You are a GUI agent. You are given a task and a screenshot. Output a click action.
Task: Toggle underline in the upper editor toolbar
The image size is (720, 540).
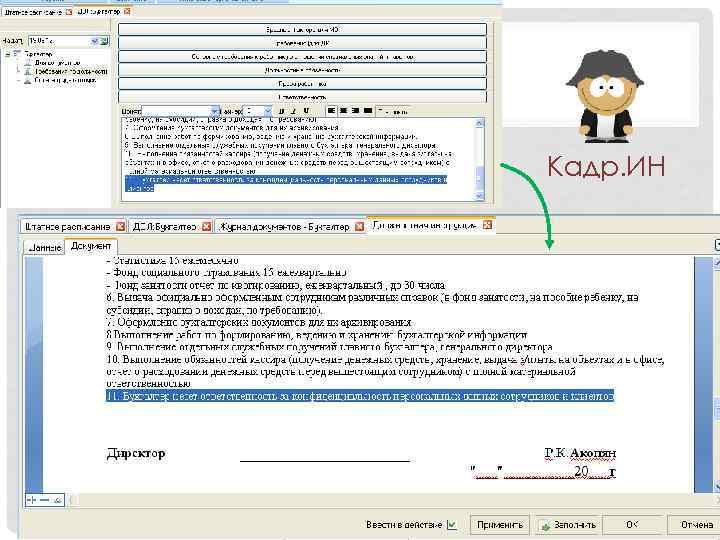306,111
